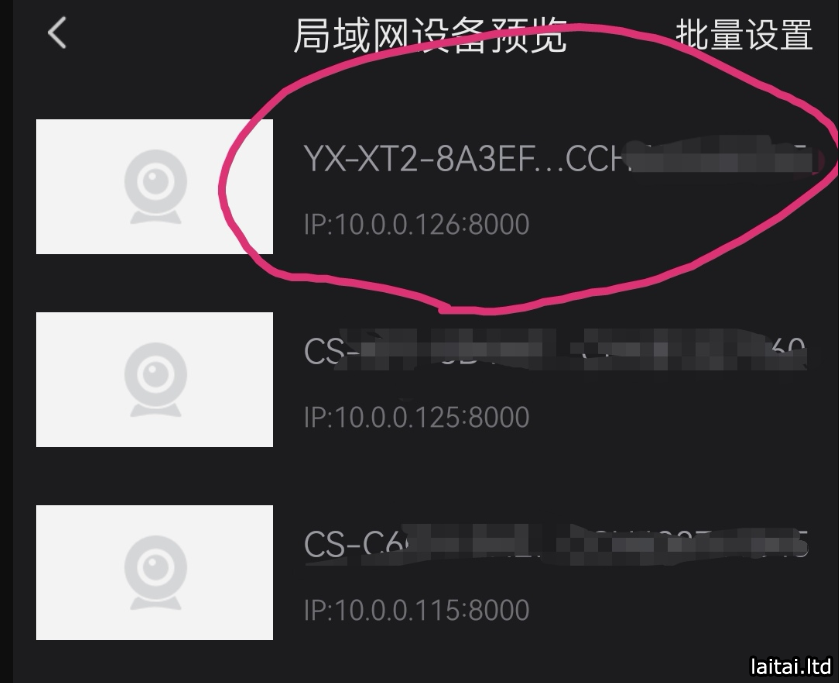Select the device name starting CS-C6

point(555,544)
